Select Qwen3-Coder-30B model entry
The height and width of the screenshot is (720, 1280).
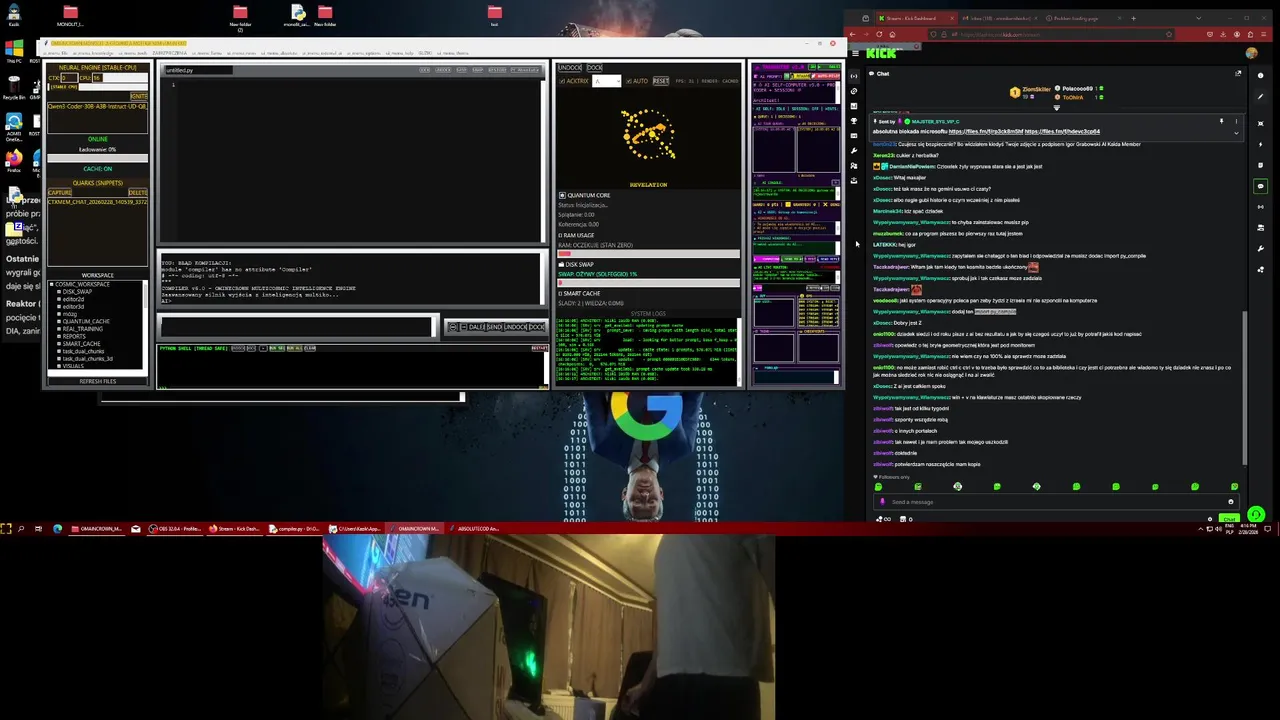pos(97,107)
